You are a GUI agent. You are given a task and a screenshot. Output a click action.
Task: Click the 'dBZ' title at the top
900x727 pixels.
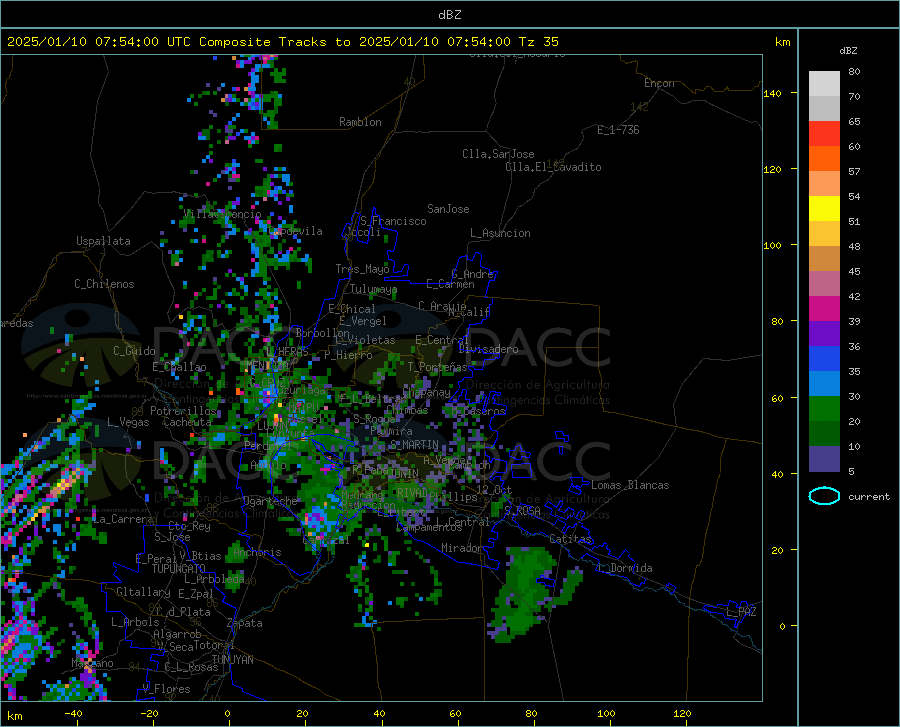(449, 15)
